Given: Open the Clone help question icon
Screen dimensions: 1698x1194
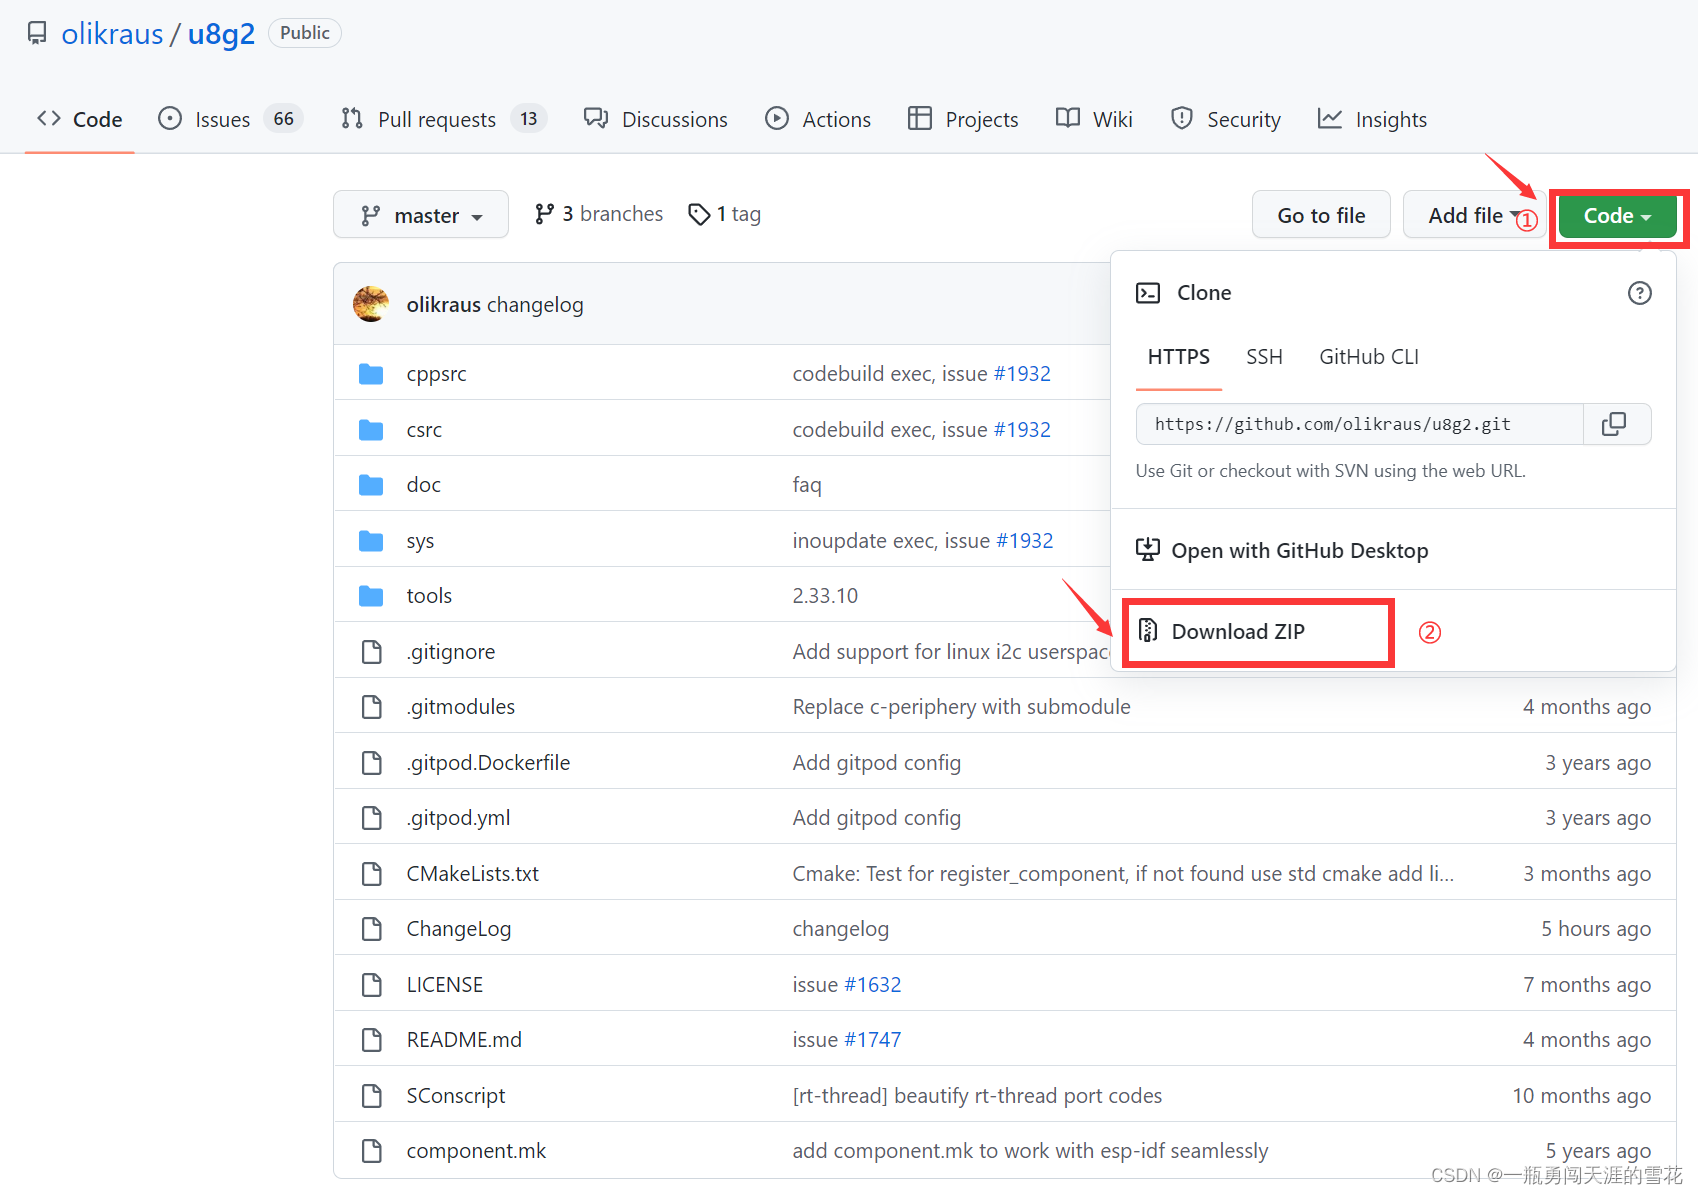Looking at the screenshot, I should [x=1640, y=293].
